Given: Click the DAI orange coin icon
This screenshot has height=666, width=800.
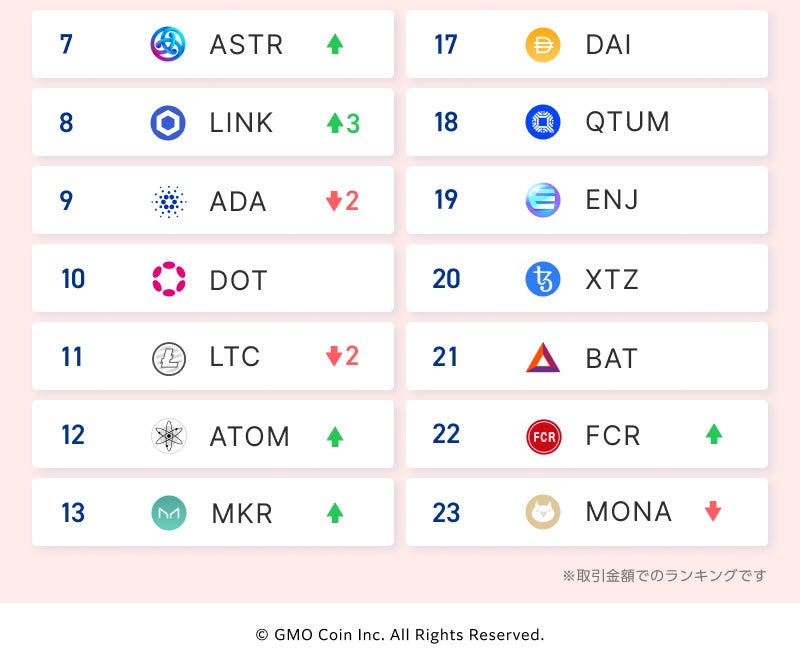Looking at the screenshot, I should pyautogui.click(x=543, y=44).
